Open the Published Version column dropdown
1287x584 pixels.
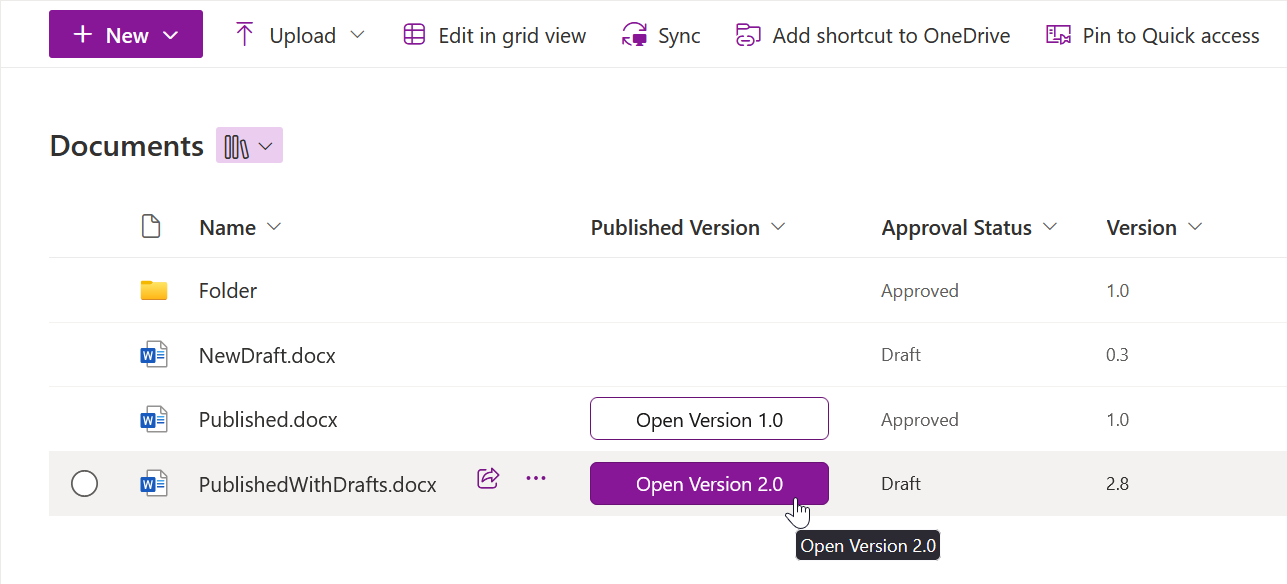pyautogui.click(x=778, y=227)
